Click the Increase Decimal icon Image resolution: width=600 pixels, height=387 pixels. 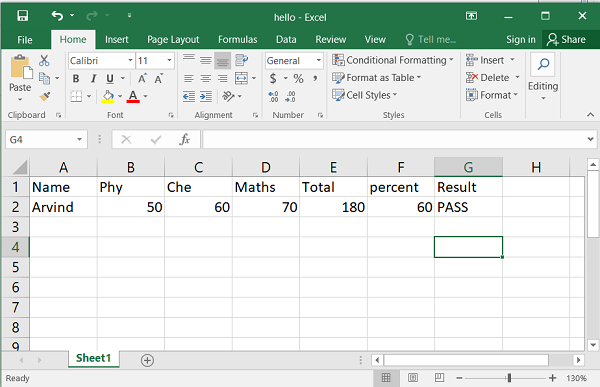click(273, 96)
